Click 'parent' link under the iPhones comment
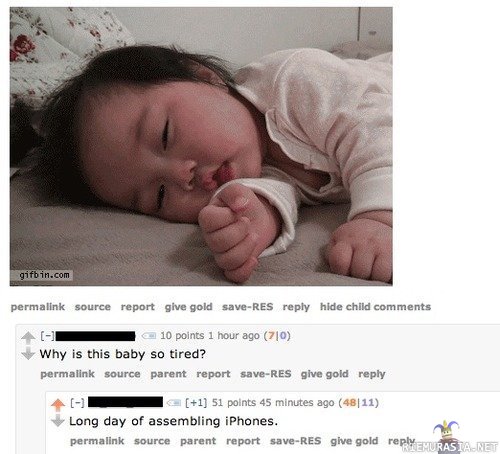The image size is (500, 454). [x=198, y=441]
